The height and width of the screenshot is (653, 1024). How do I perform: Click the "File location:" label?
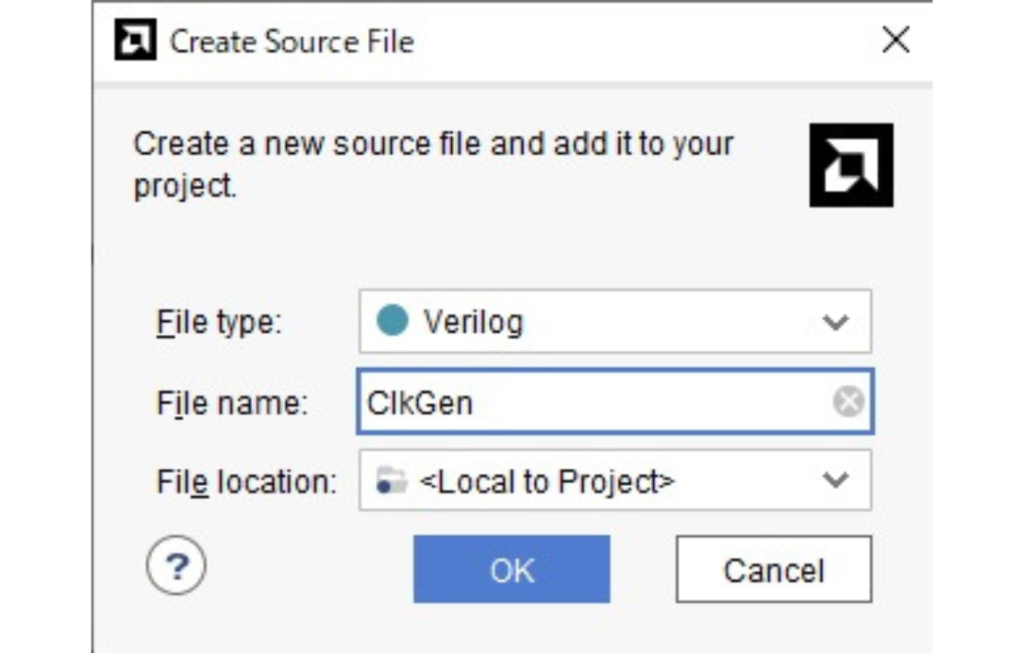[246, 482]
